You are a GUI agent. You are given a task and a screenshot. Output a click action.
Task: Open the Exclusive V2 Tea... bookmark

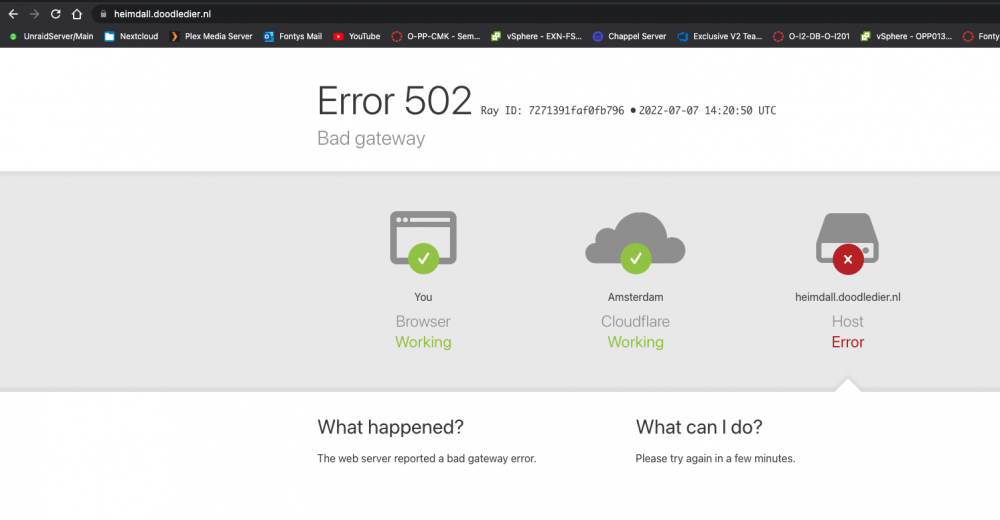719,36
